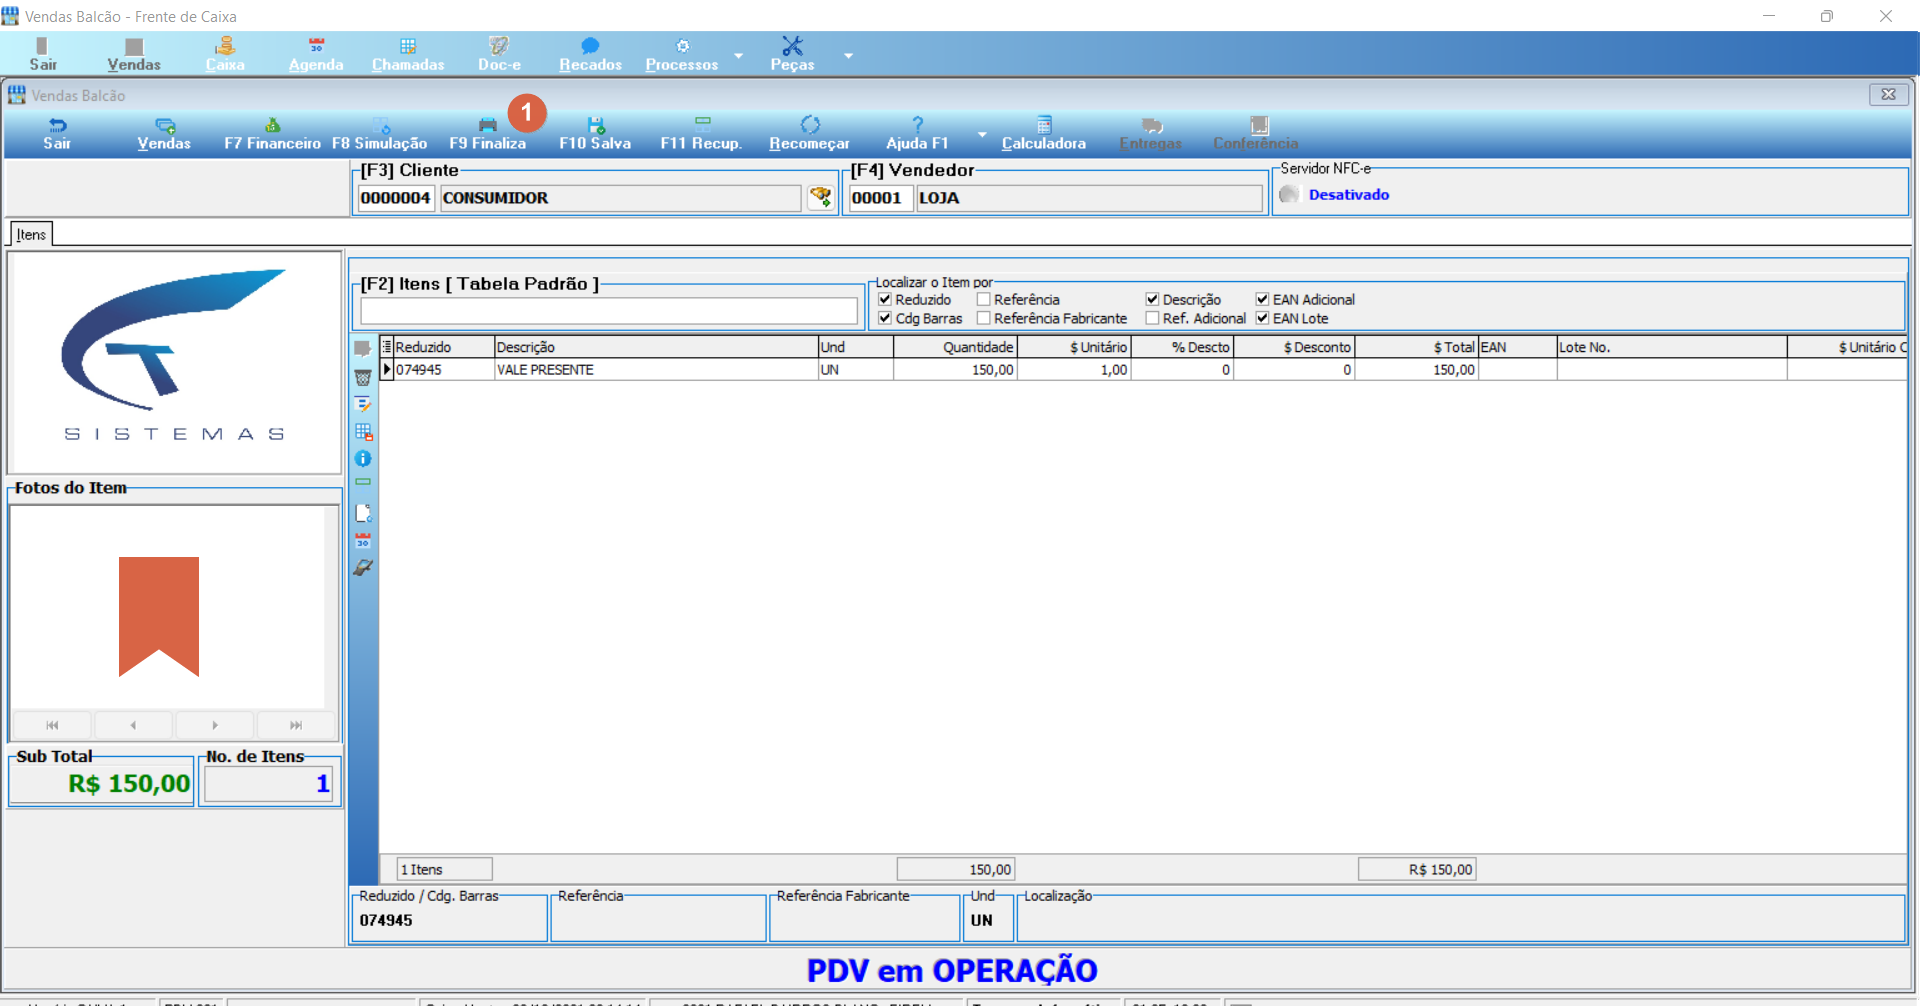Toggle the Descrição search checkbox
Image resolution: width=1920 pixels, height=1006 pixels.
point(1152,299)
